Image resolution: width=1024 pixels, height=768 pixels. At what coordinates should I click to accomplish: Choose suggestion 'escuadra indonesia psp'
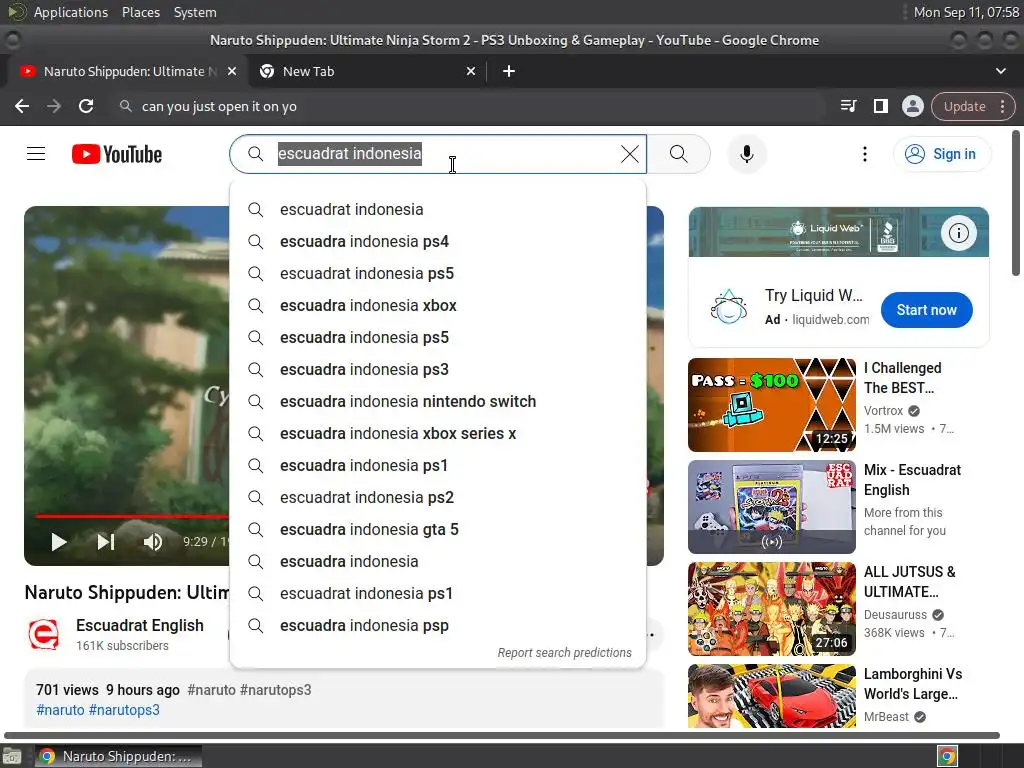pyautogui.click(x=438, y=626)
